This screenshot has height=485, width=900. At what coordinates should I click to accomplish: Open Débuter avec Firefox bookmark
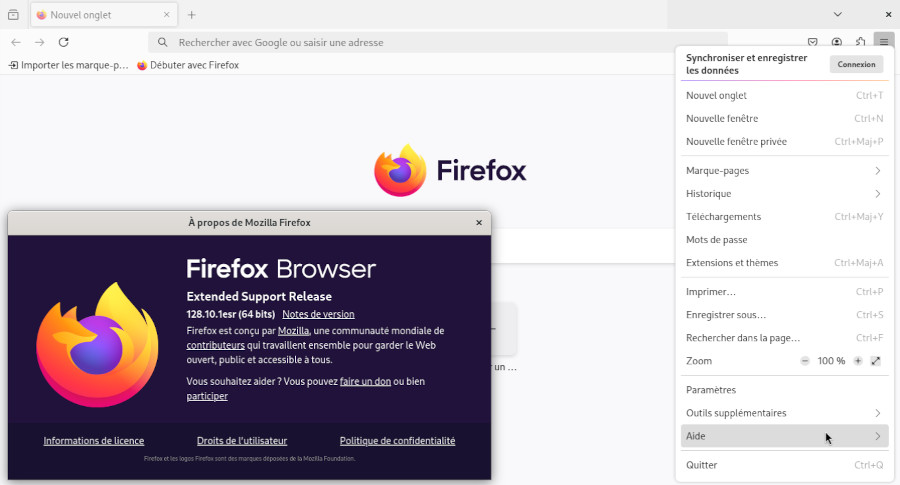tap(188, 65)
